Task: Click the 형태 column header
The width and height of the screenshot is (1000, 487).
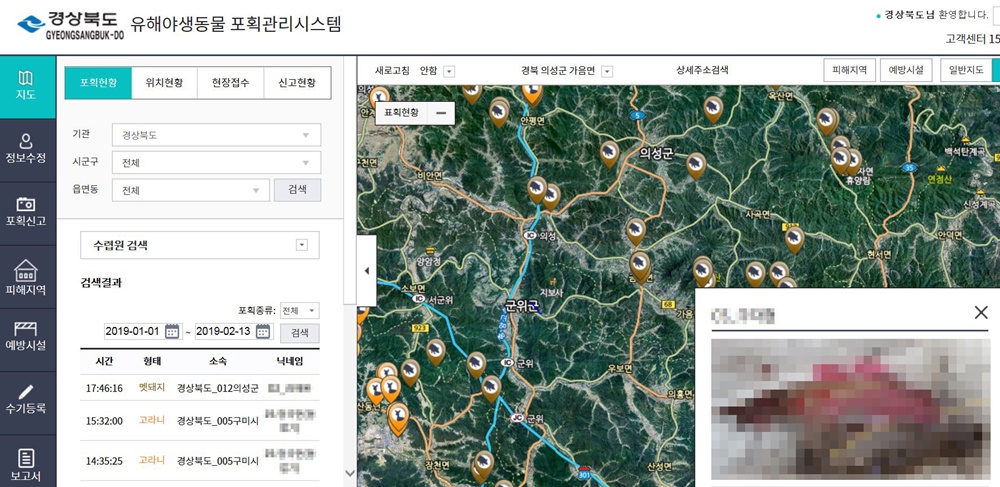Action: point(152,361)
